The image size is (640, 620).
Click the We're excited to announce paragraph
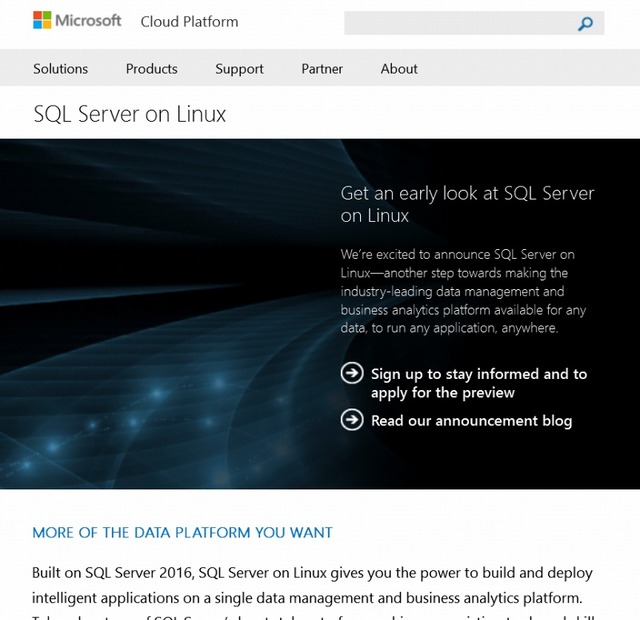(x=463, y=291)
